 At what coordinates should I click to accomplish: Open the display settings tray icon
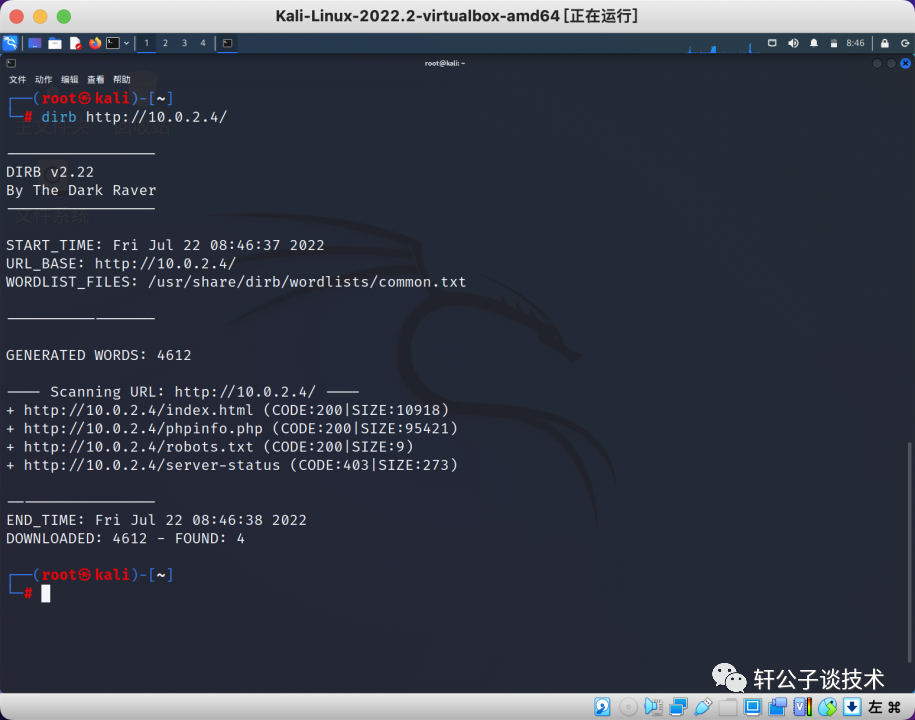(772, 43)
